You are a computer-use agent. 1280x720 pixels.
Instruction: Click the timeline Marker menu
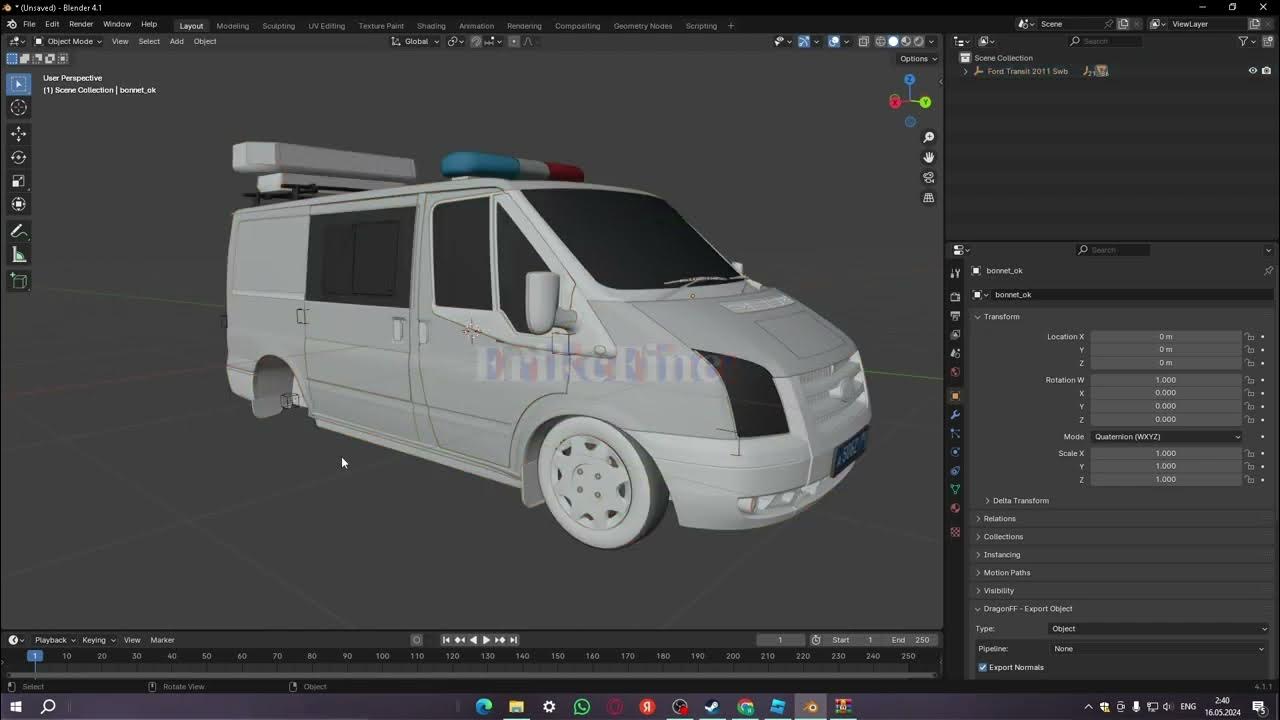click(162, 640)
